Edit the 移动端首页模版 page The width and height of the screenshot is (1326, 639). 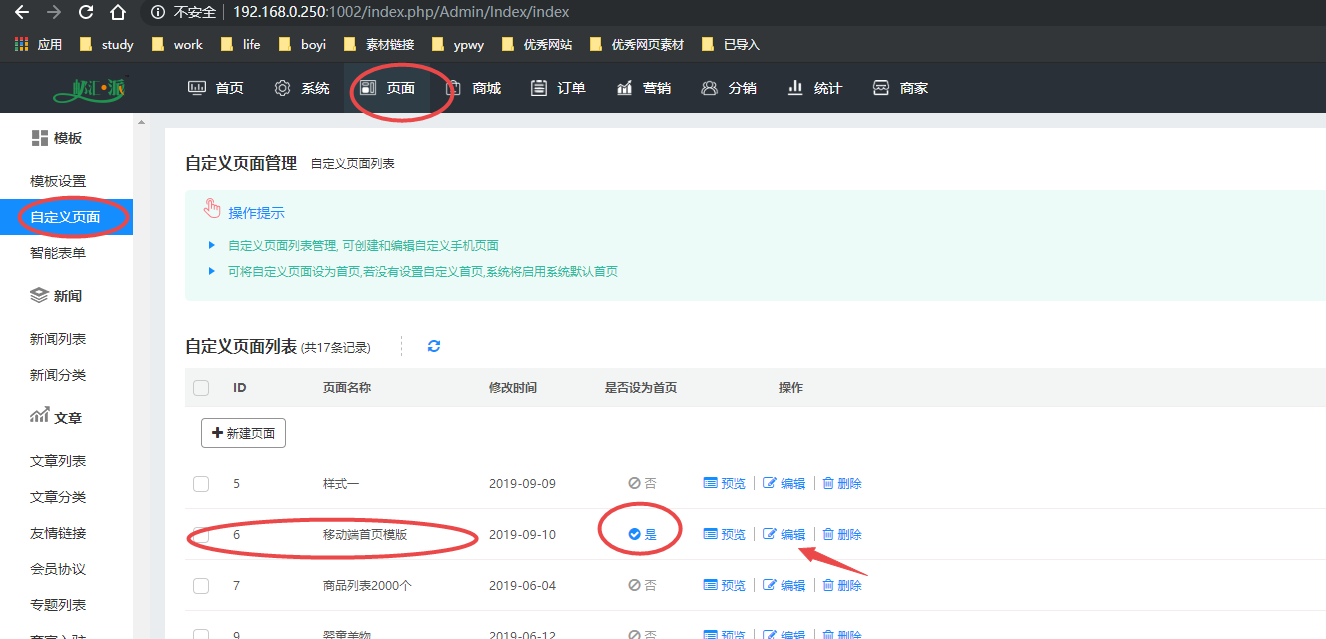[x=784, y=535]
